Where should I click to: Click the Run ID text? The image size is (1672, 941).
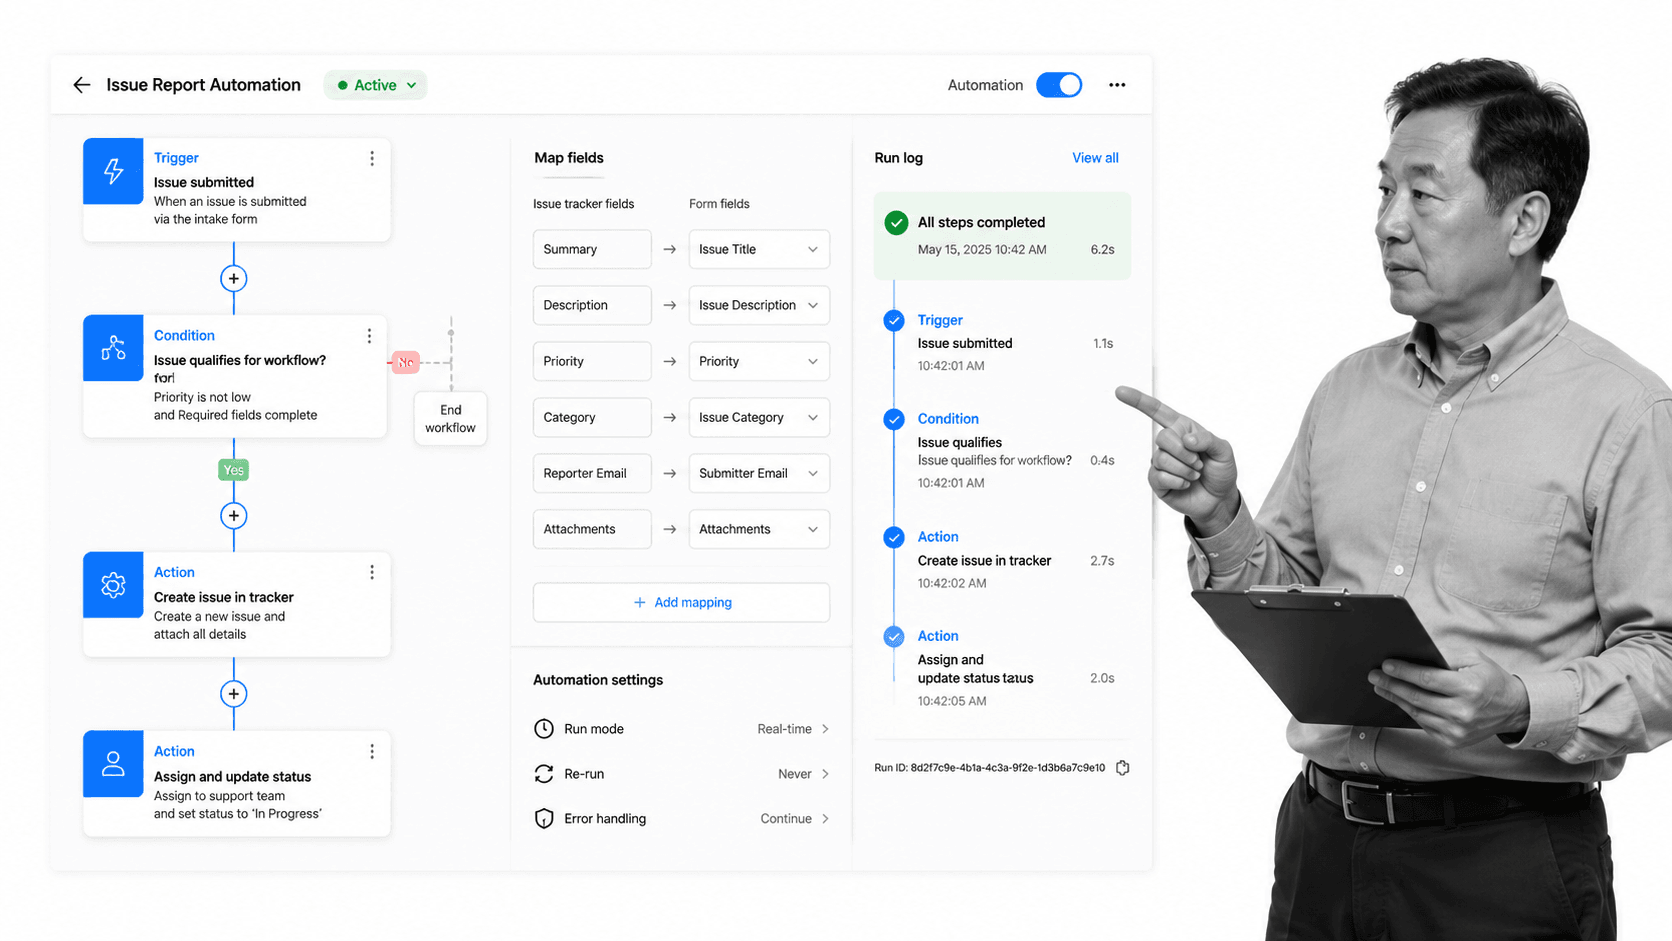point(990,768)
